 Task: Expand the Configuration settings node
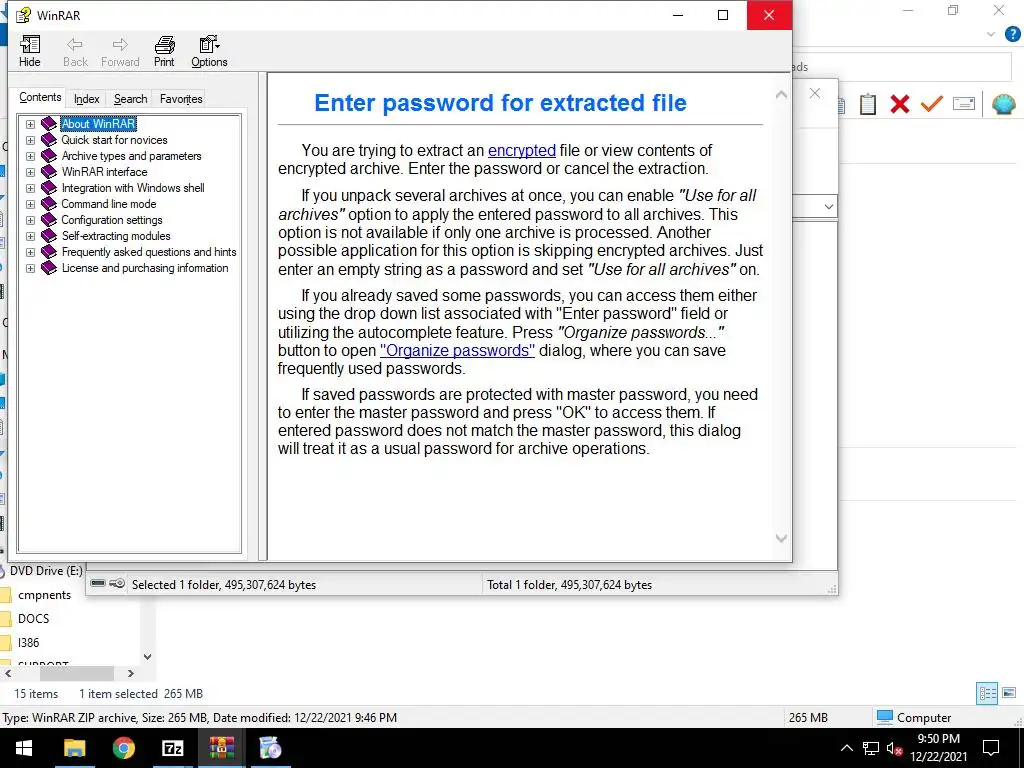pos(30,220)
